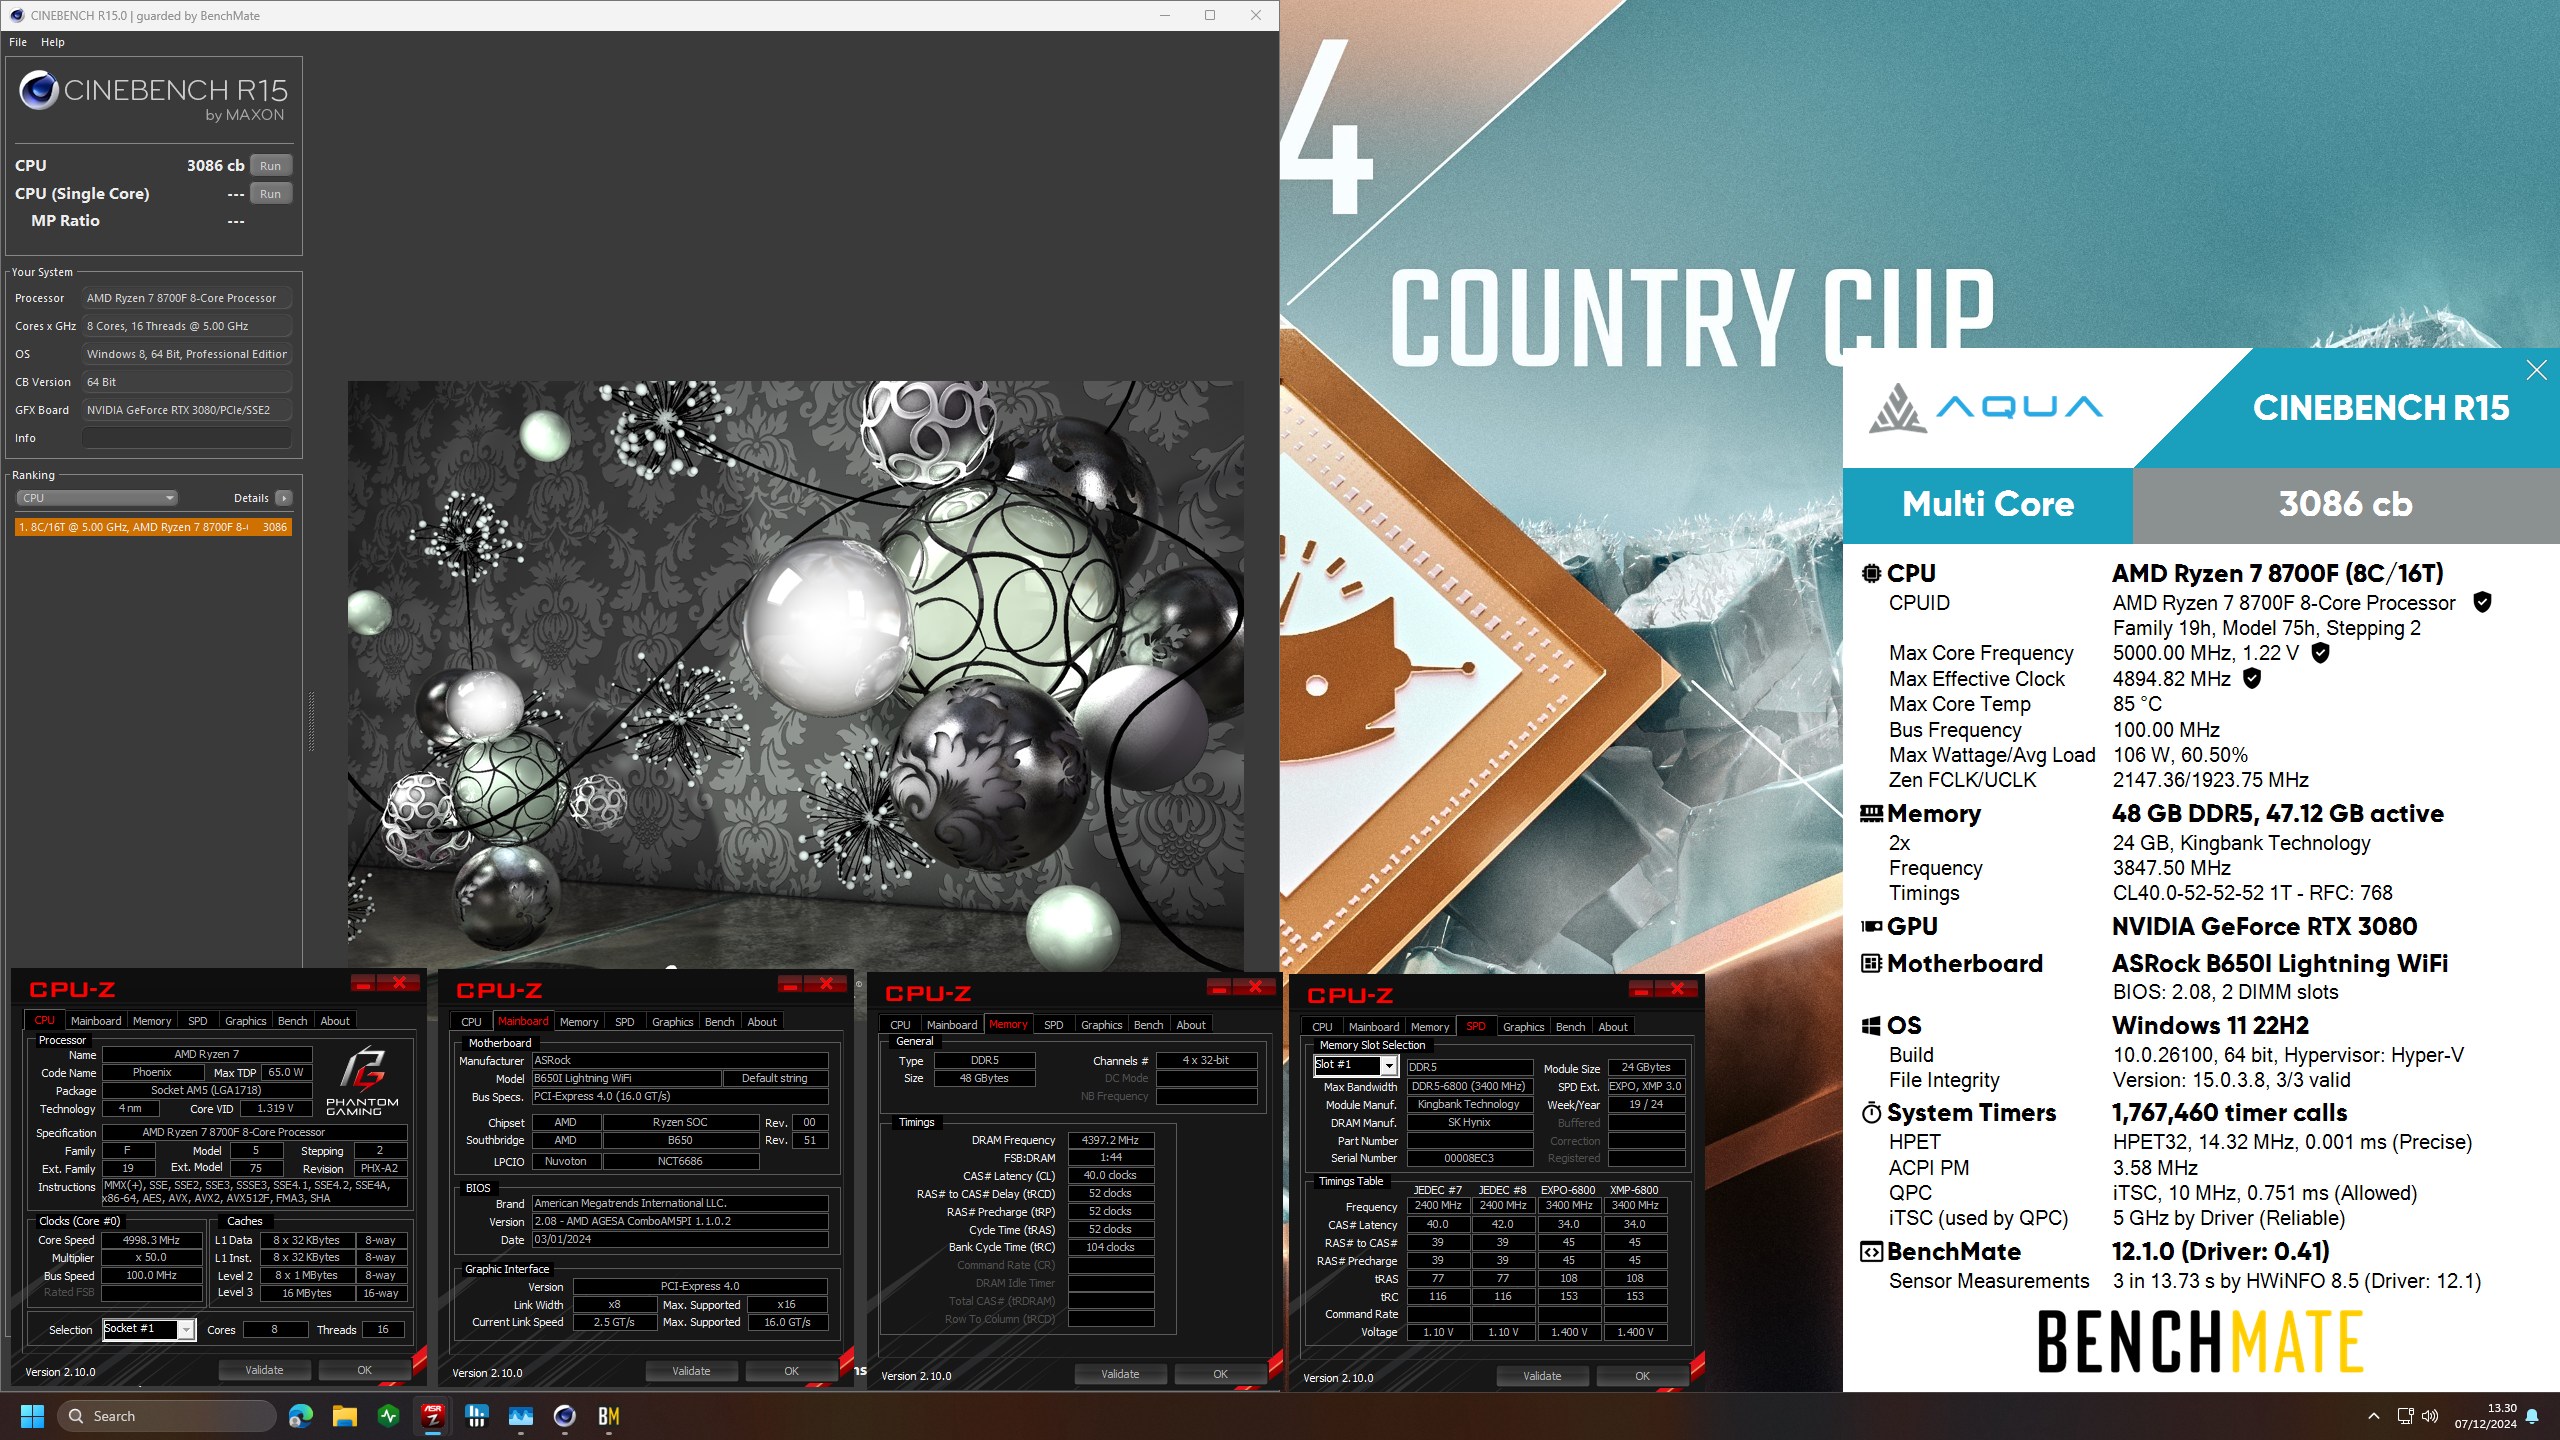Click the Max Effective Clock shield badge
2560x1440 pixels.
click(2251, 678)
